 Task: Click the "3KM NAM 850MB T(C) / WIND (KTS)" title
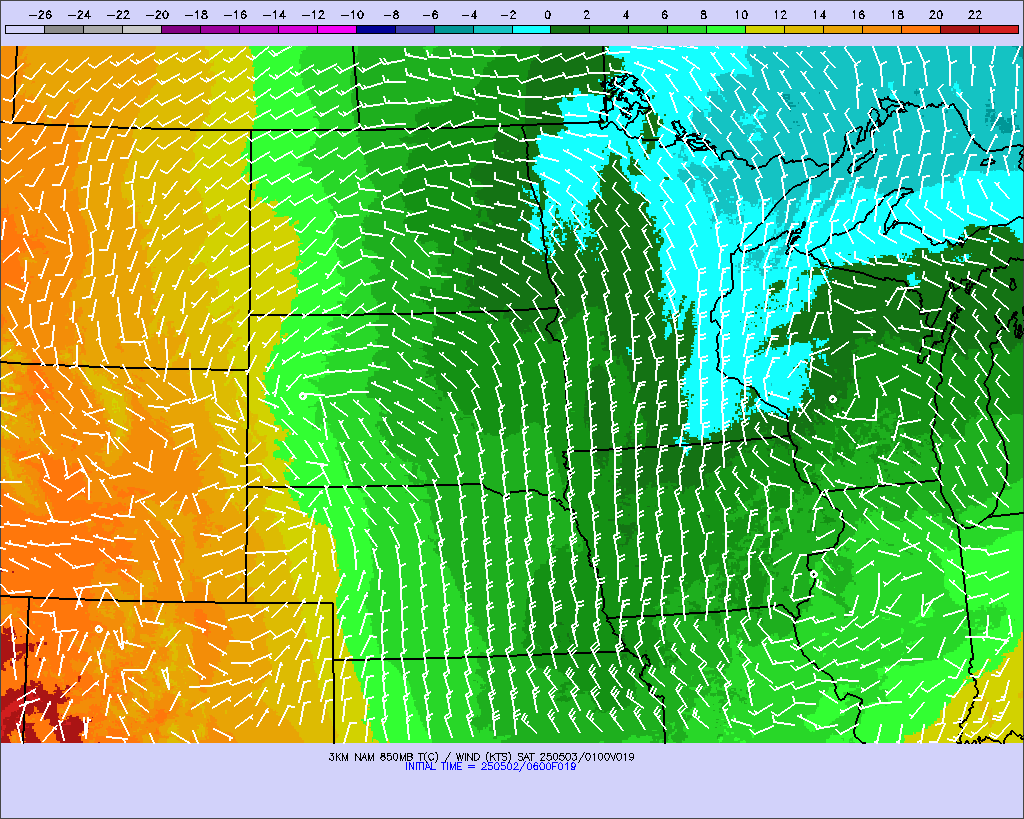click(x=421, y=757)
